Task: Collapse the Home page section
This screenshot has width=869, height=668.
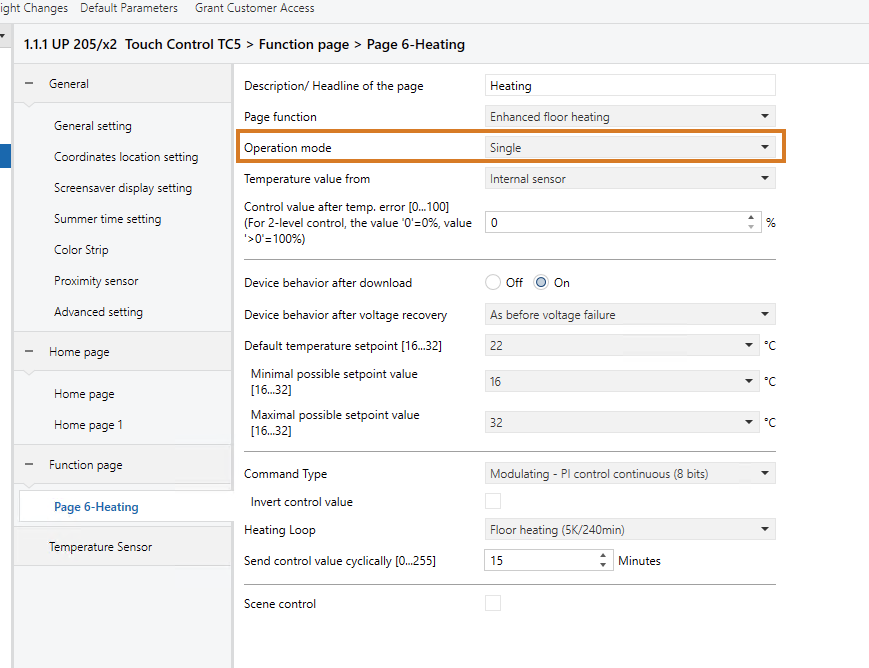Action: (x=29, y=352)
